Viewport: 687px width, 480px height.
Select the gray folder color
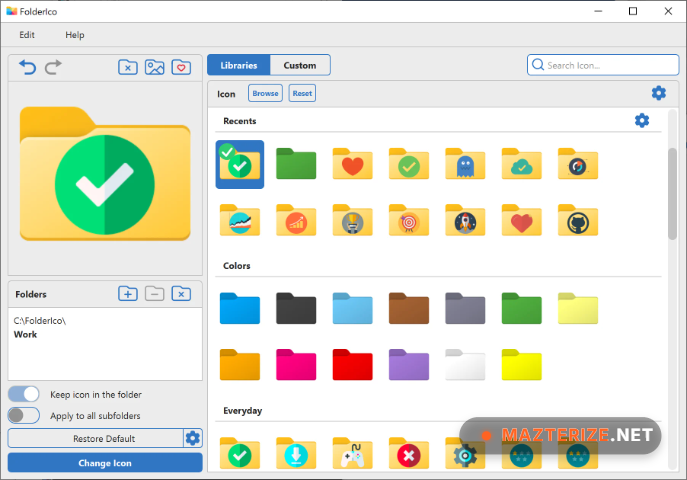click(x=465, y=309)
